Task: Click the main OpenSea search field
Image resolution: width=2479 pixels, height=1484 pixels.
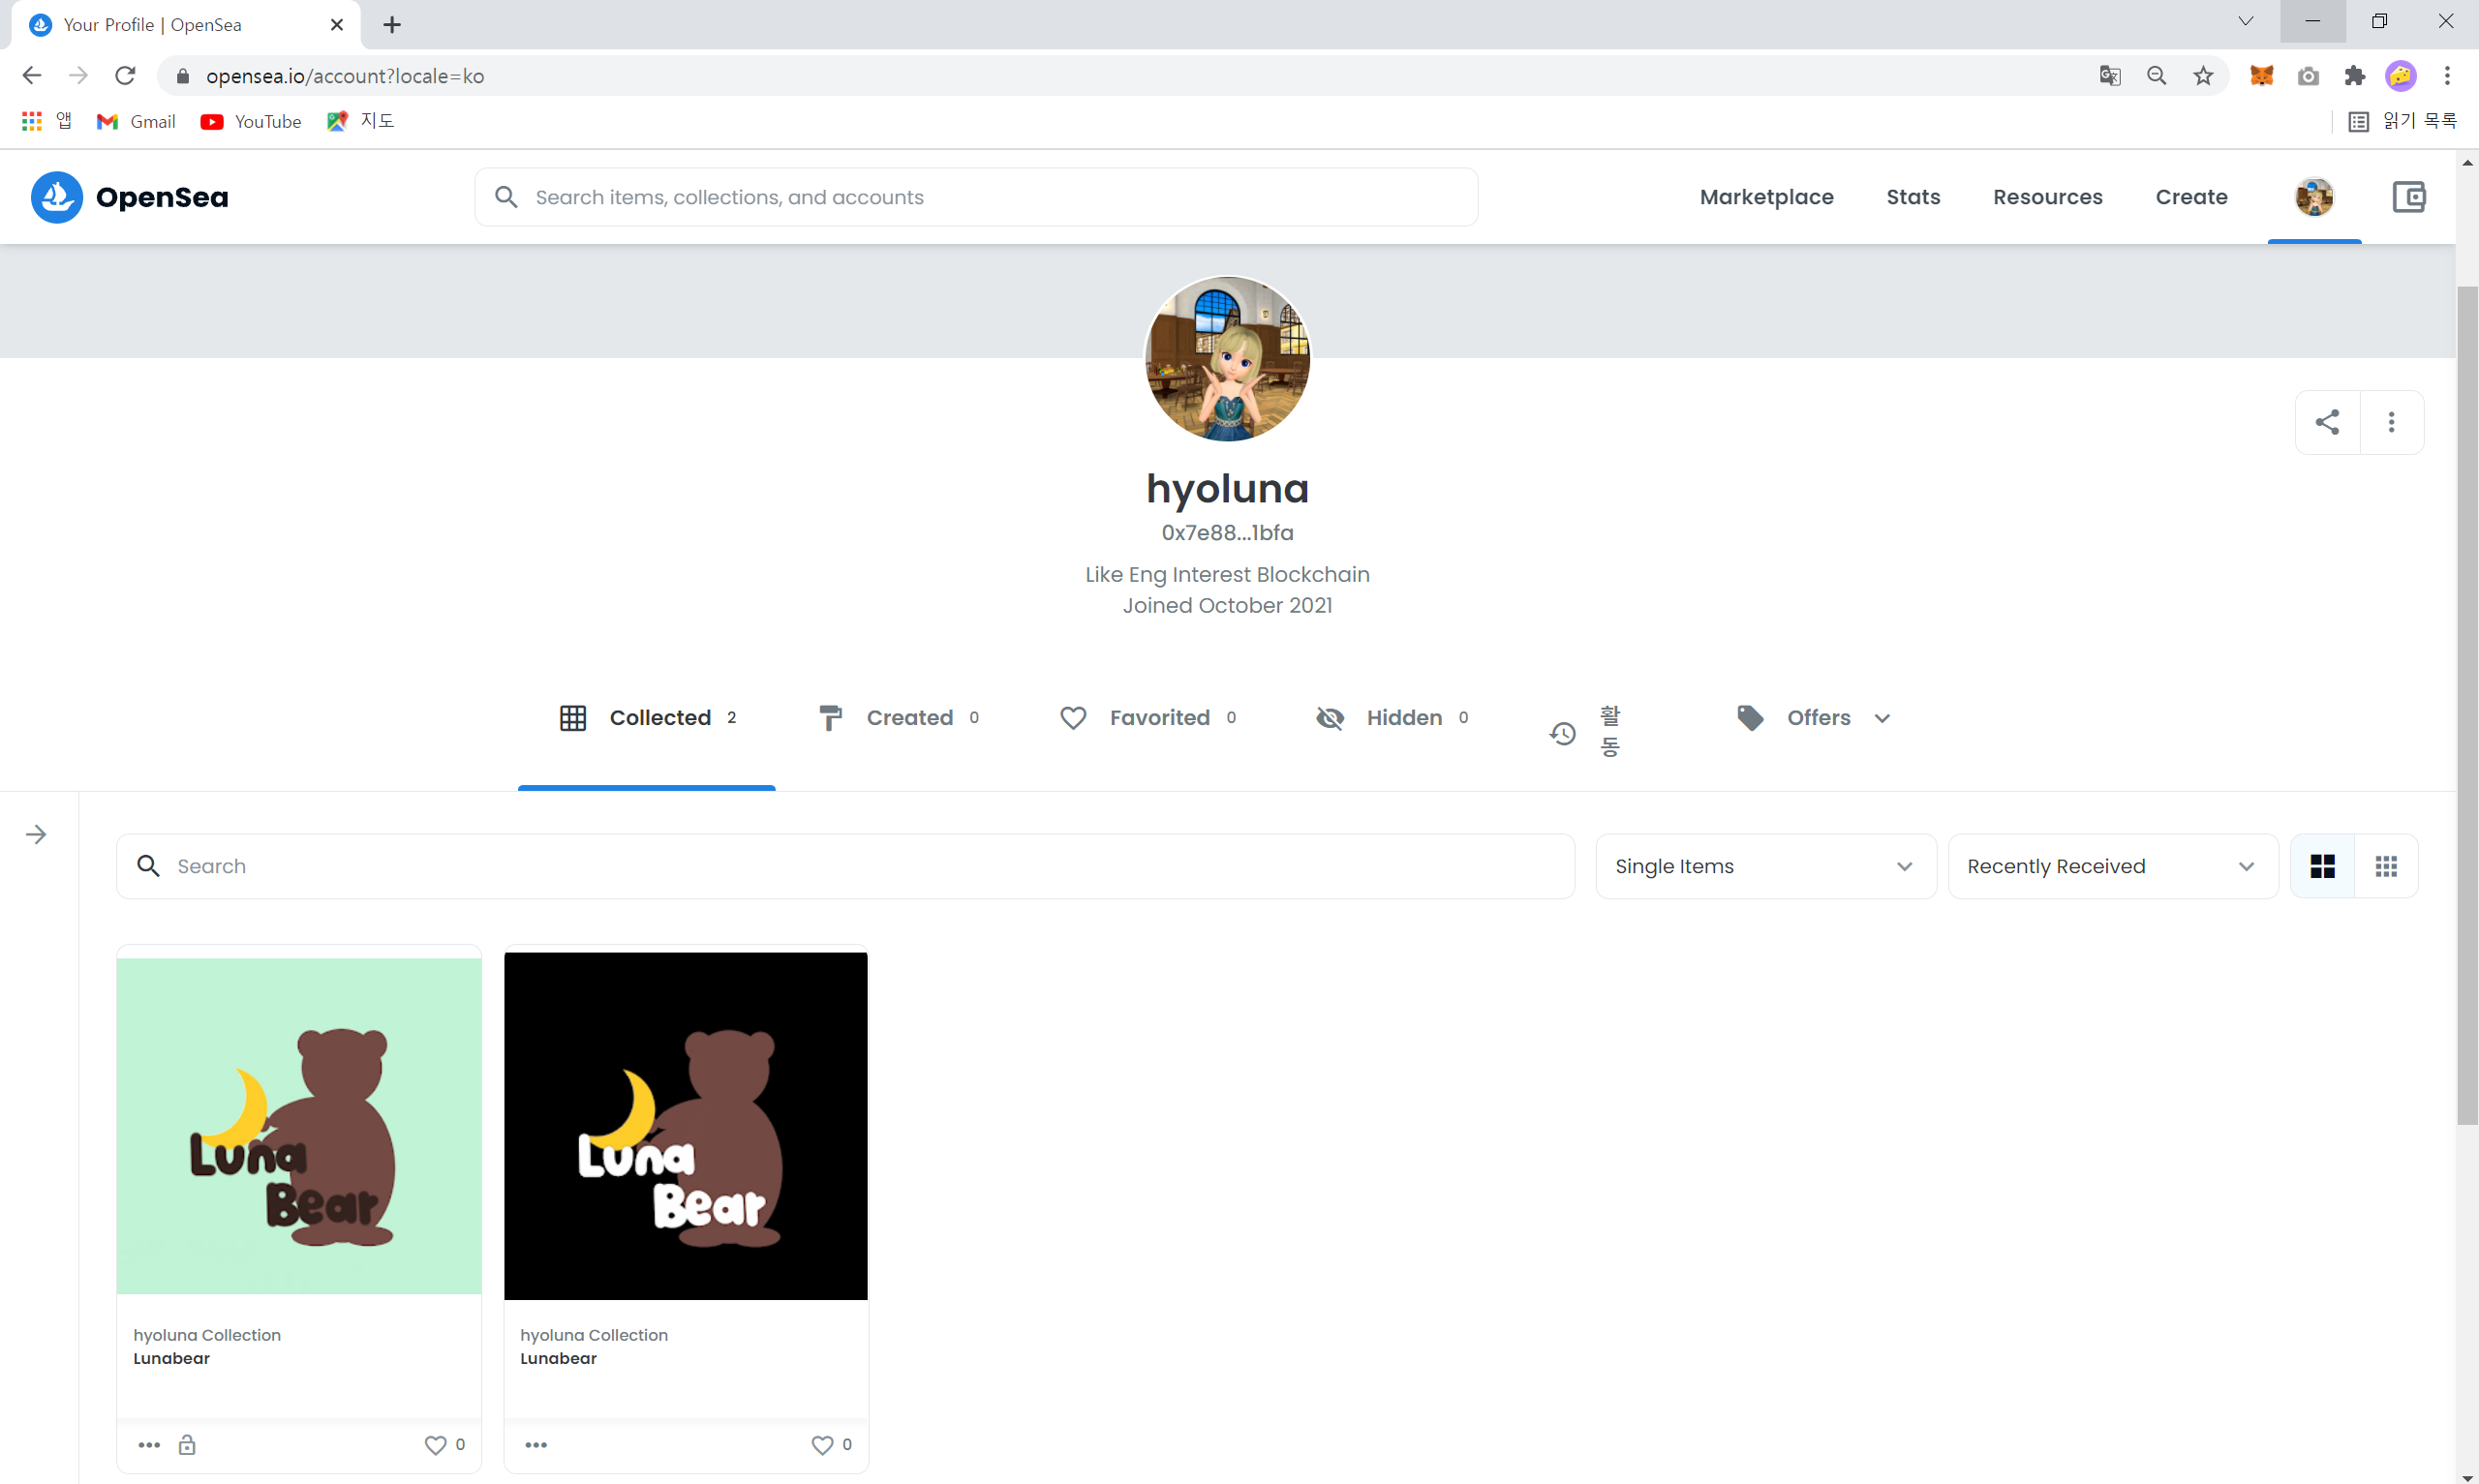Action: (x=975, y=197)
